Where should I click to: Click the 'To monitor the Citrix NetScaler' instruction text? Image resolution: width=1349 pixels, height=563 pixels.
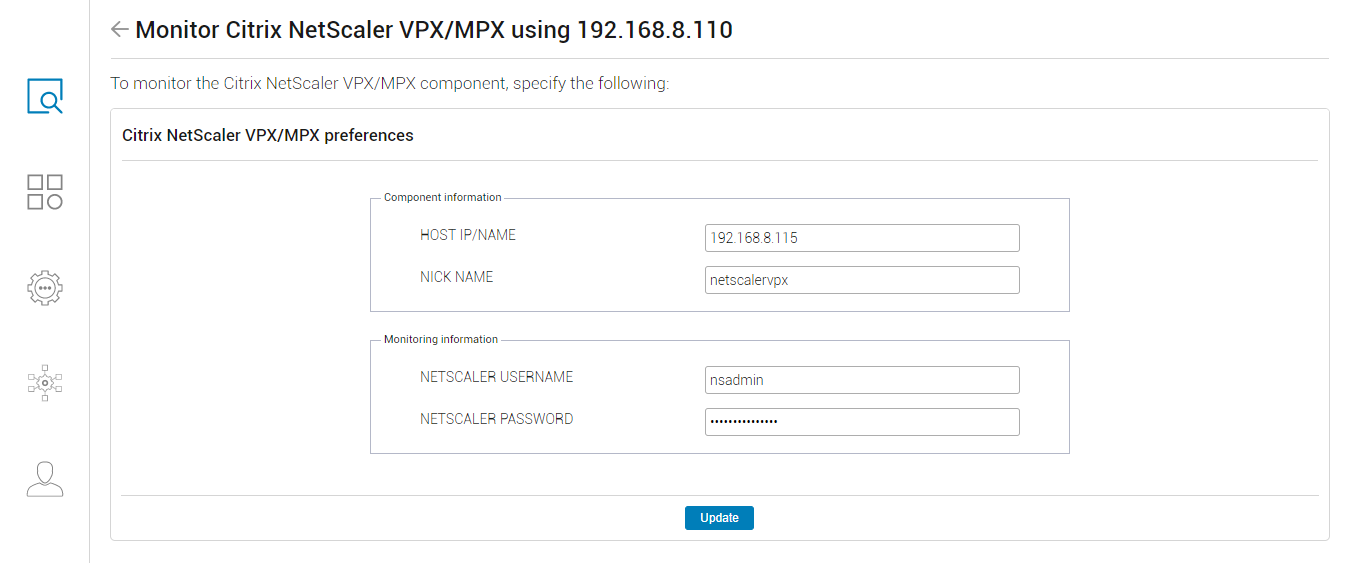point(390,84)
